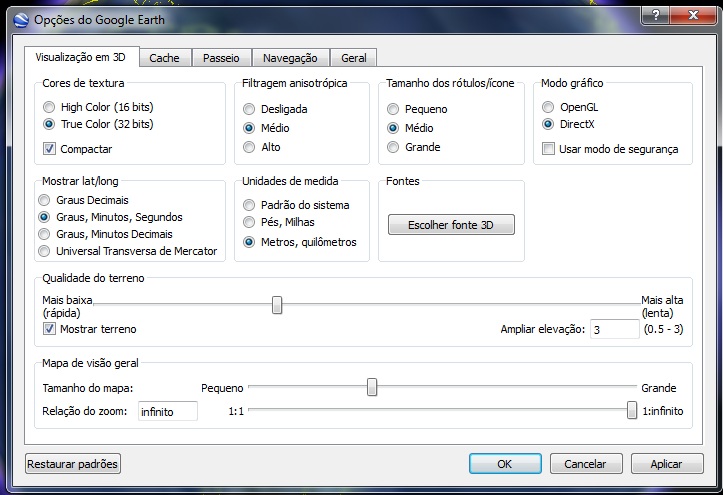Open the Passeio tab
The image size is (723, 495).
click(x=221, y=58)
